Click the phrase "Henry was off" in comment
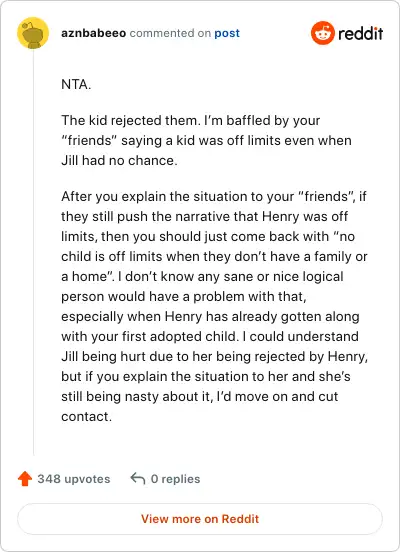400x552 pixels. [305, 216]
